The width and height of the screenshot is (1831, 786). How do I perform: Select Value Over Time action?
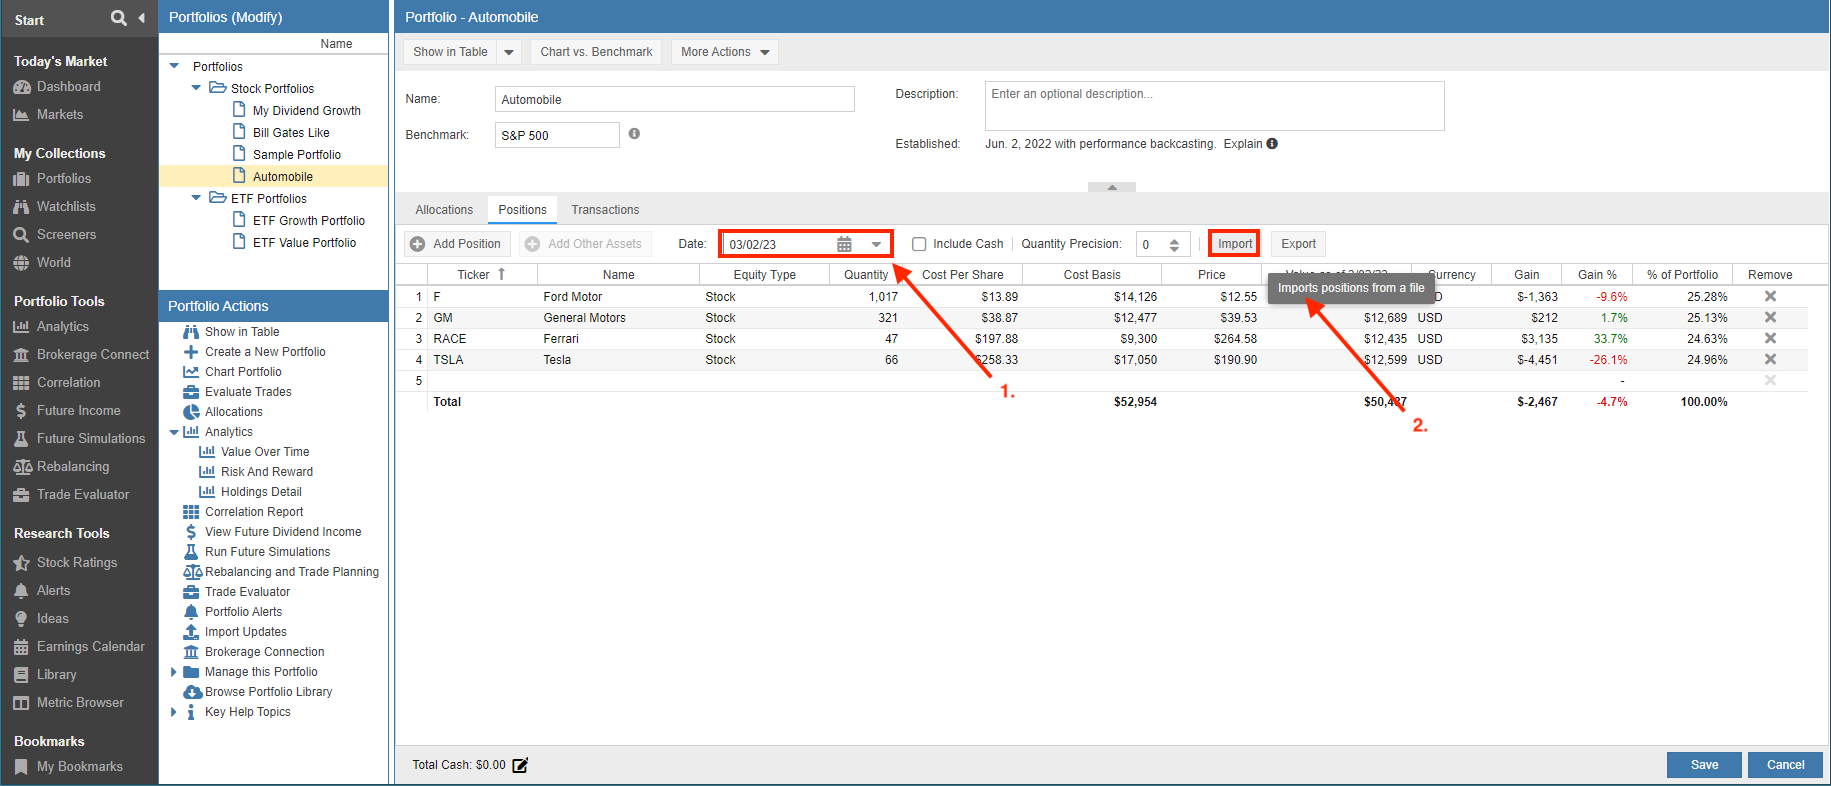point(265,452)
